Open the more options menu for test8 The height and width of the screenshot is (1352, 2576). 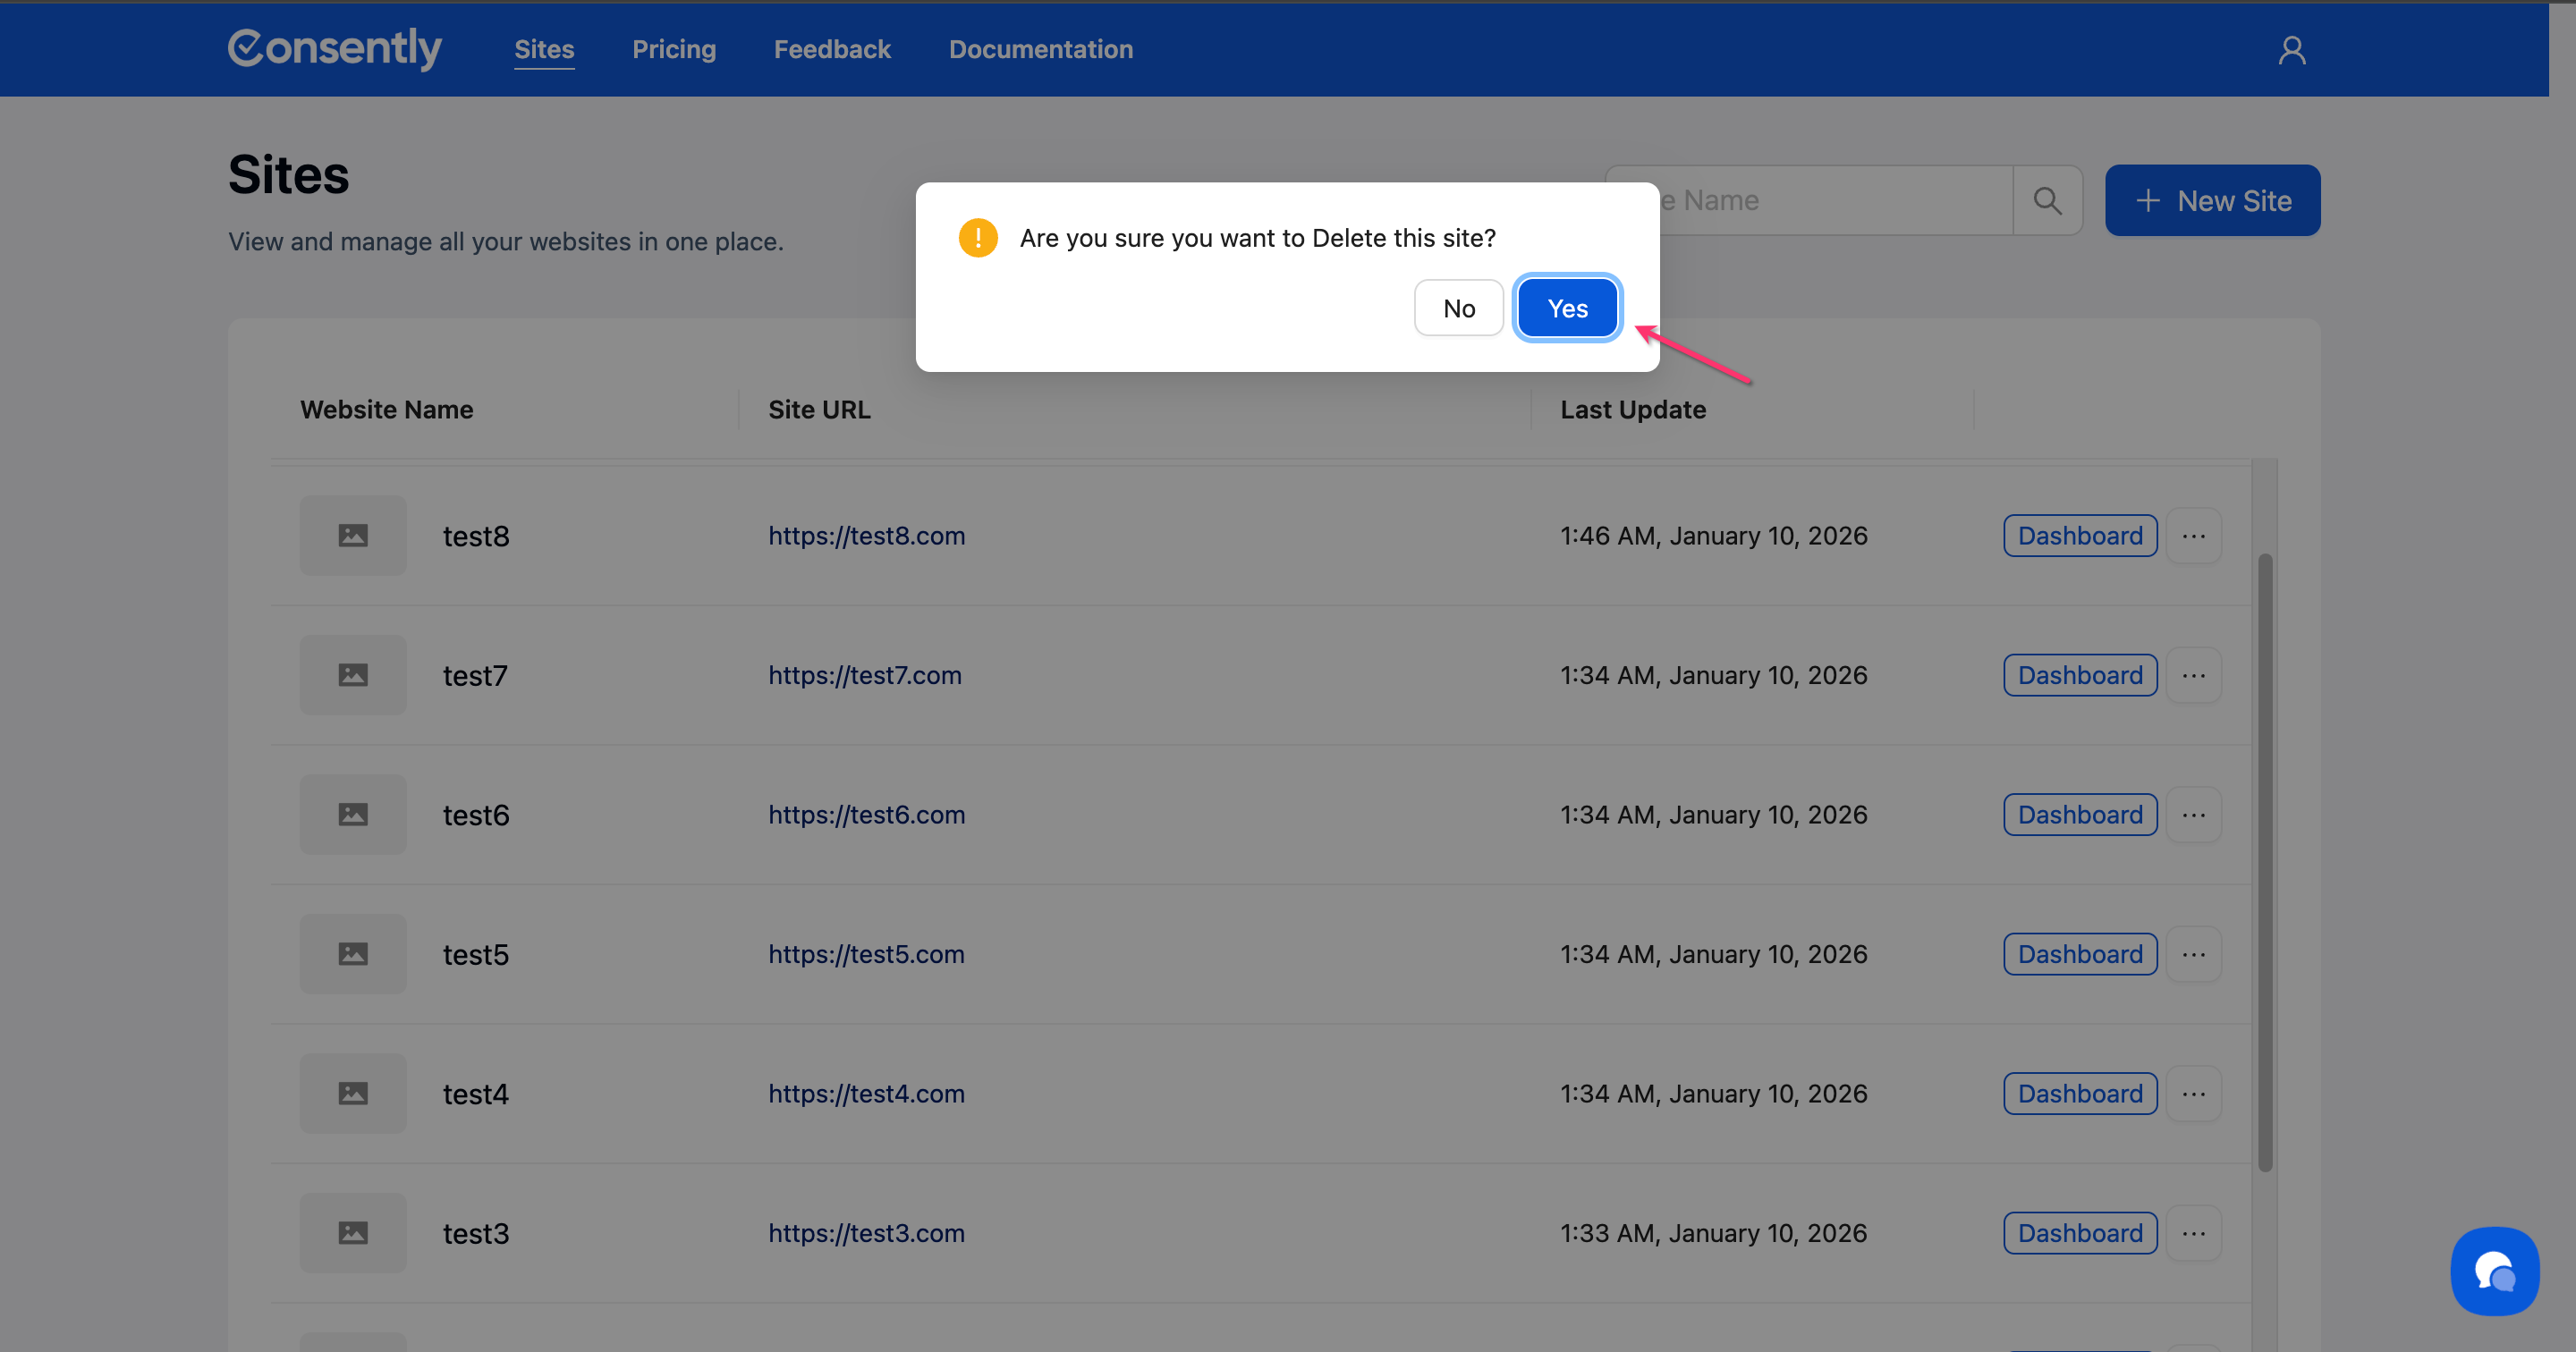click(x=2193, y=536)
